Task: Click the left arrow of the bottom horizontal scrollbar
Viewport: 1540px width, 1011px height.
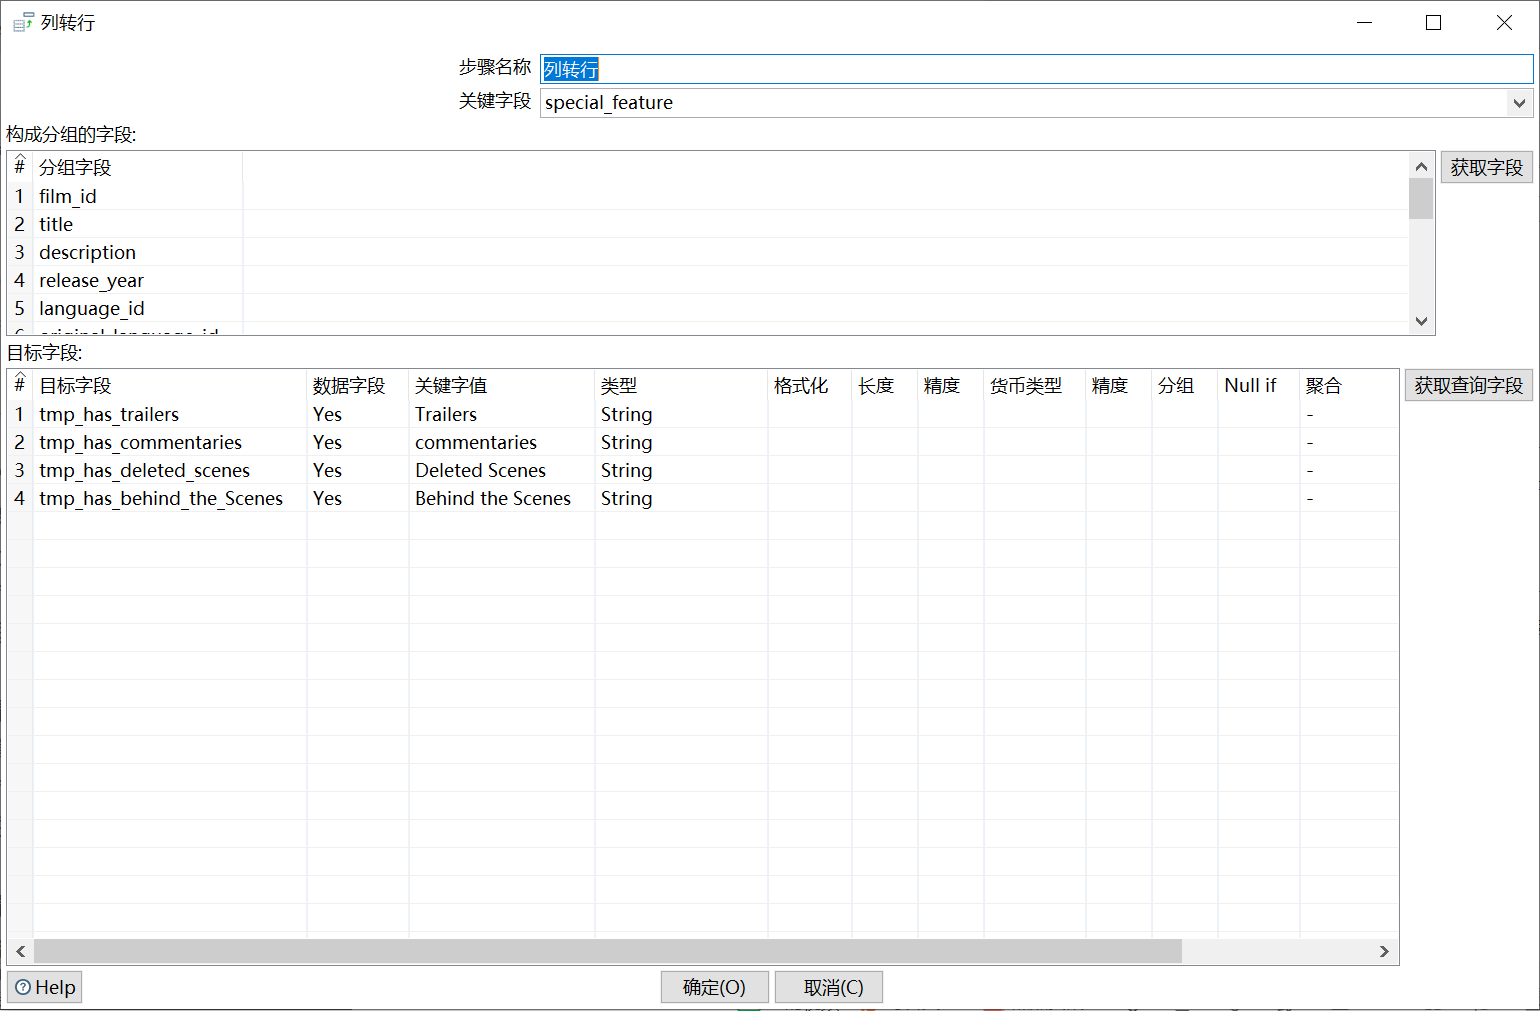Action: (20, 951)
